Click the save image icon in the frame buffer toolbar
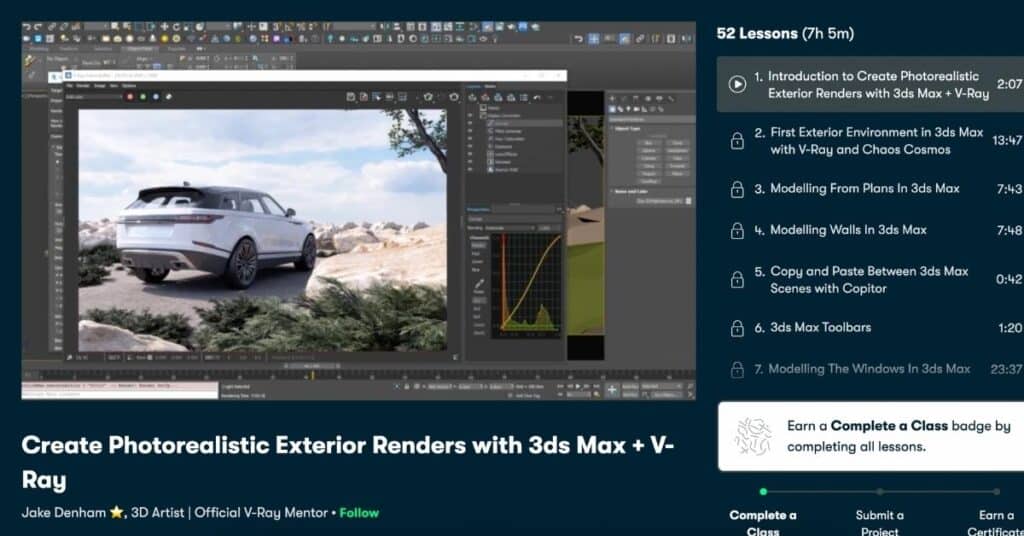Image resolution: width=1024 pixels, height=536 pixels. click(351, 97)
